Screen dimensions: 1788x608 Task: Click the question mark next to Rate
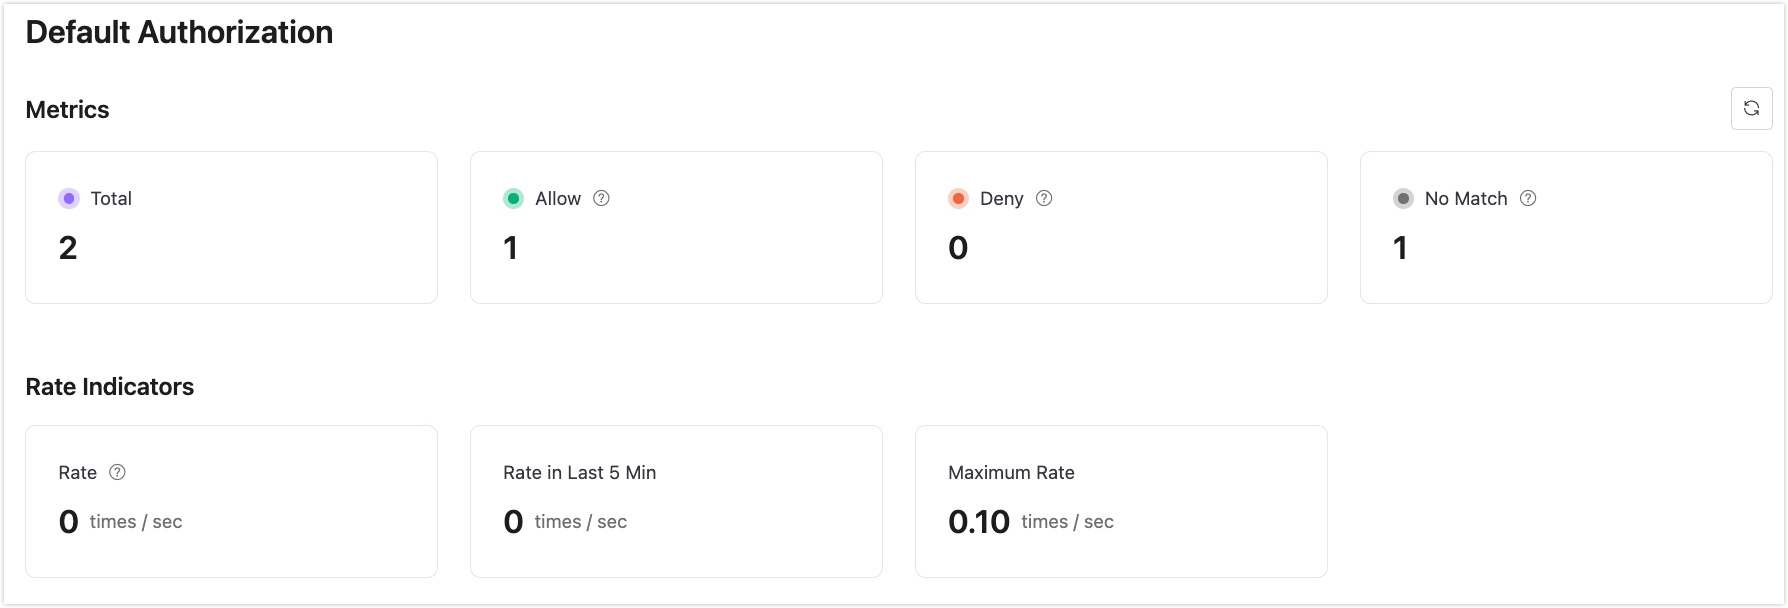(x=117, y=472)
